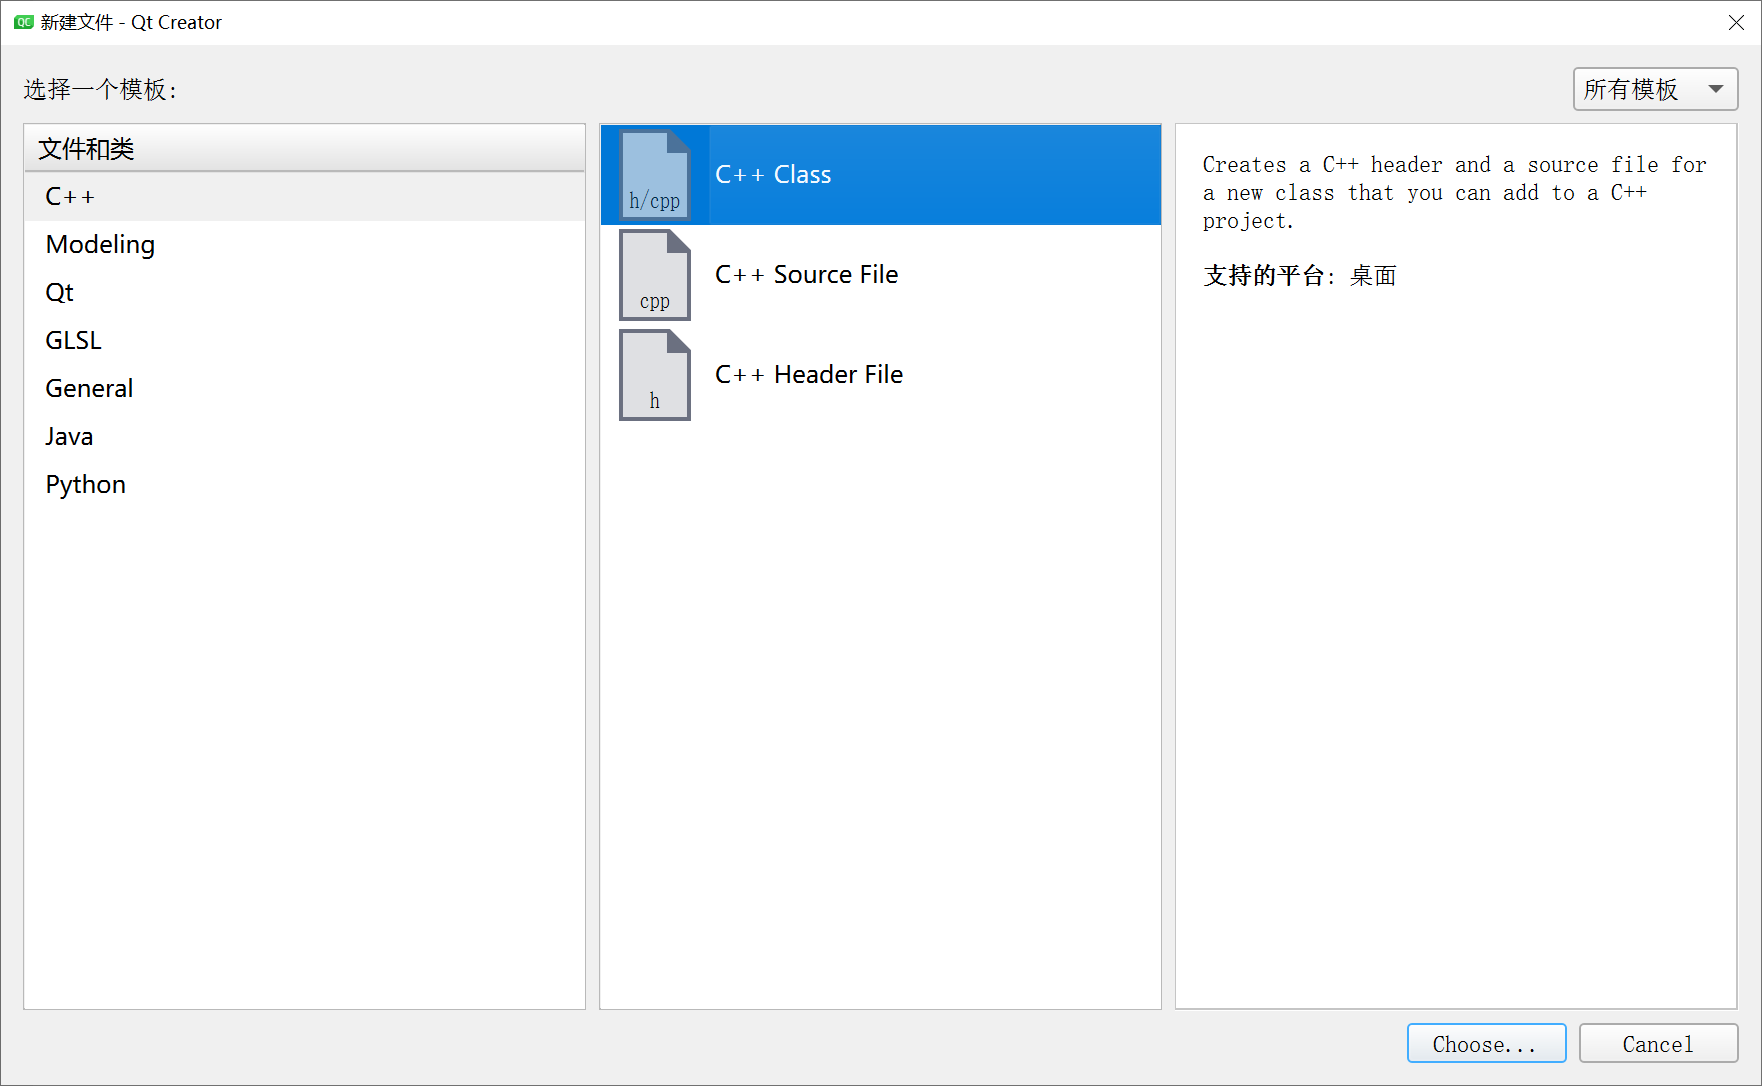Close the 新建文件 dialog
The width and height of the screenshot is (1762, 1086).
pyautogui.click(x=1737, y=22)
